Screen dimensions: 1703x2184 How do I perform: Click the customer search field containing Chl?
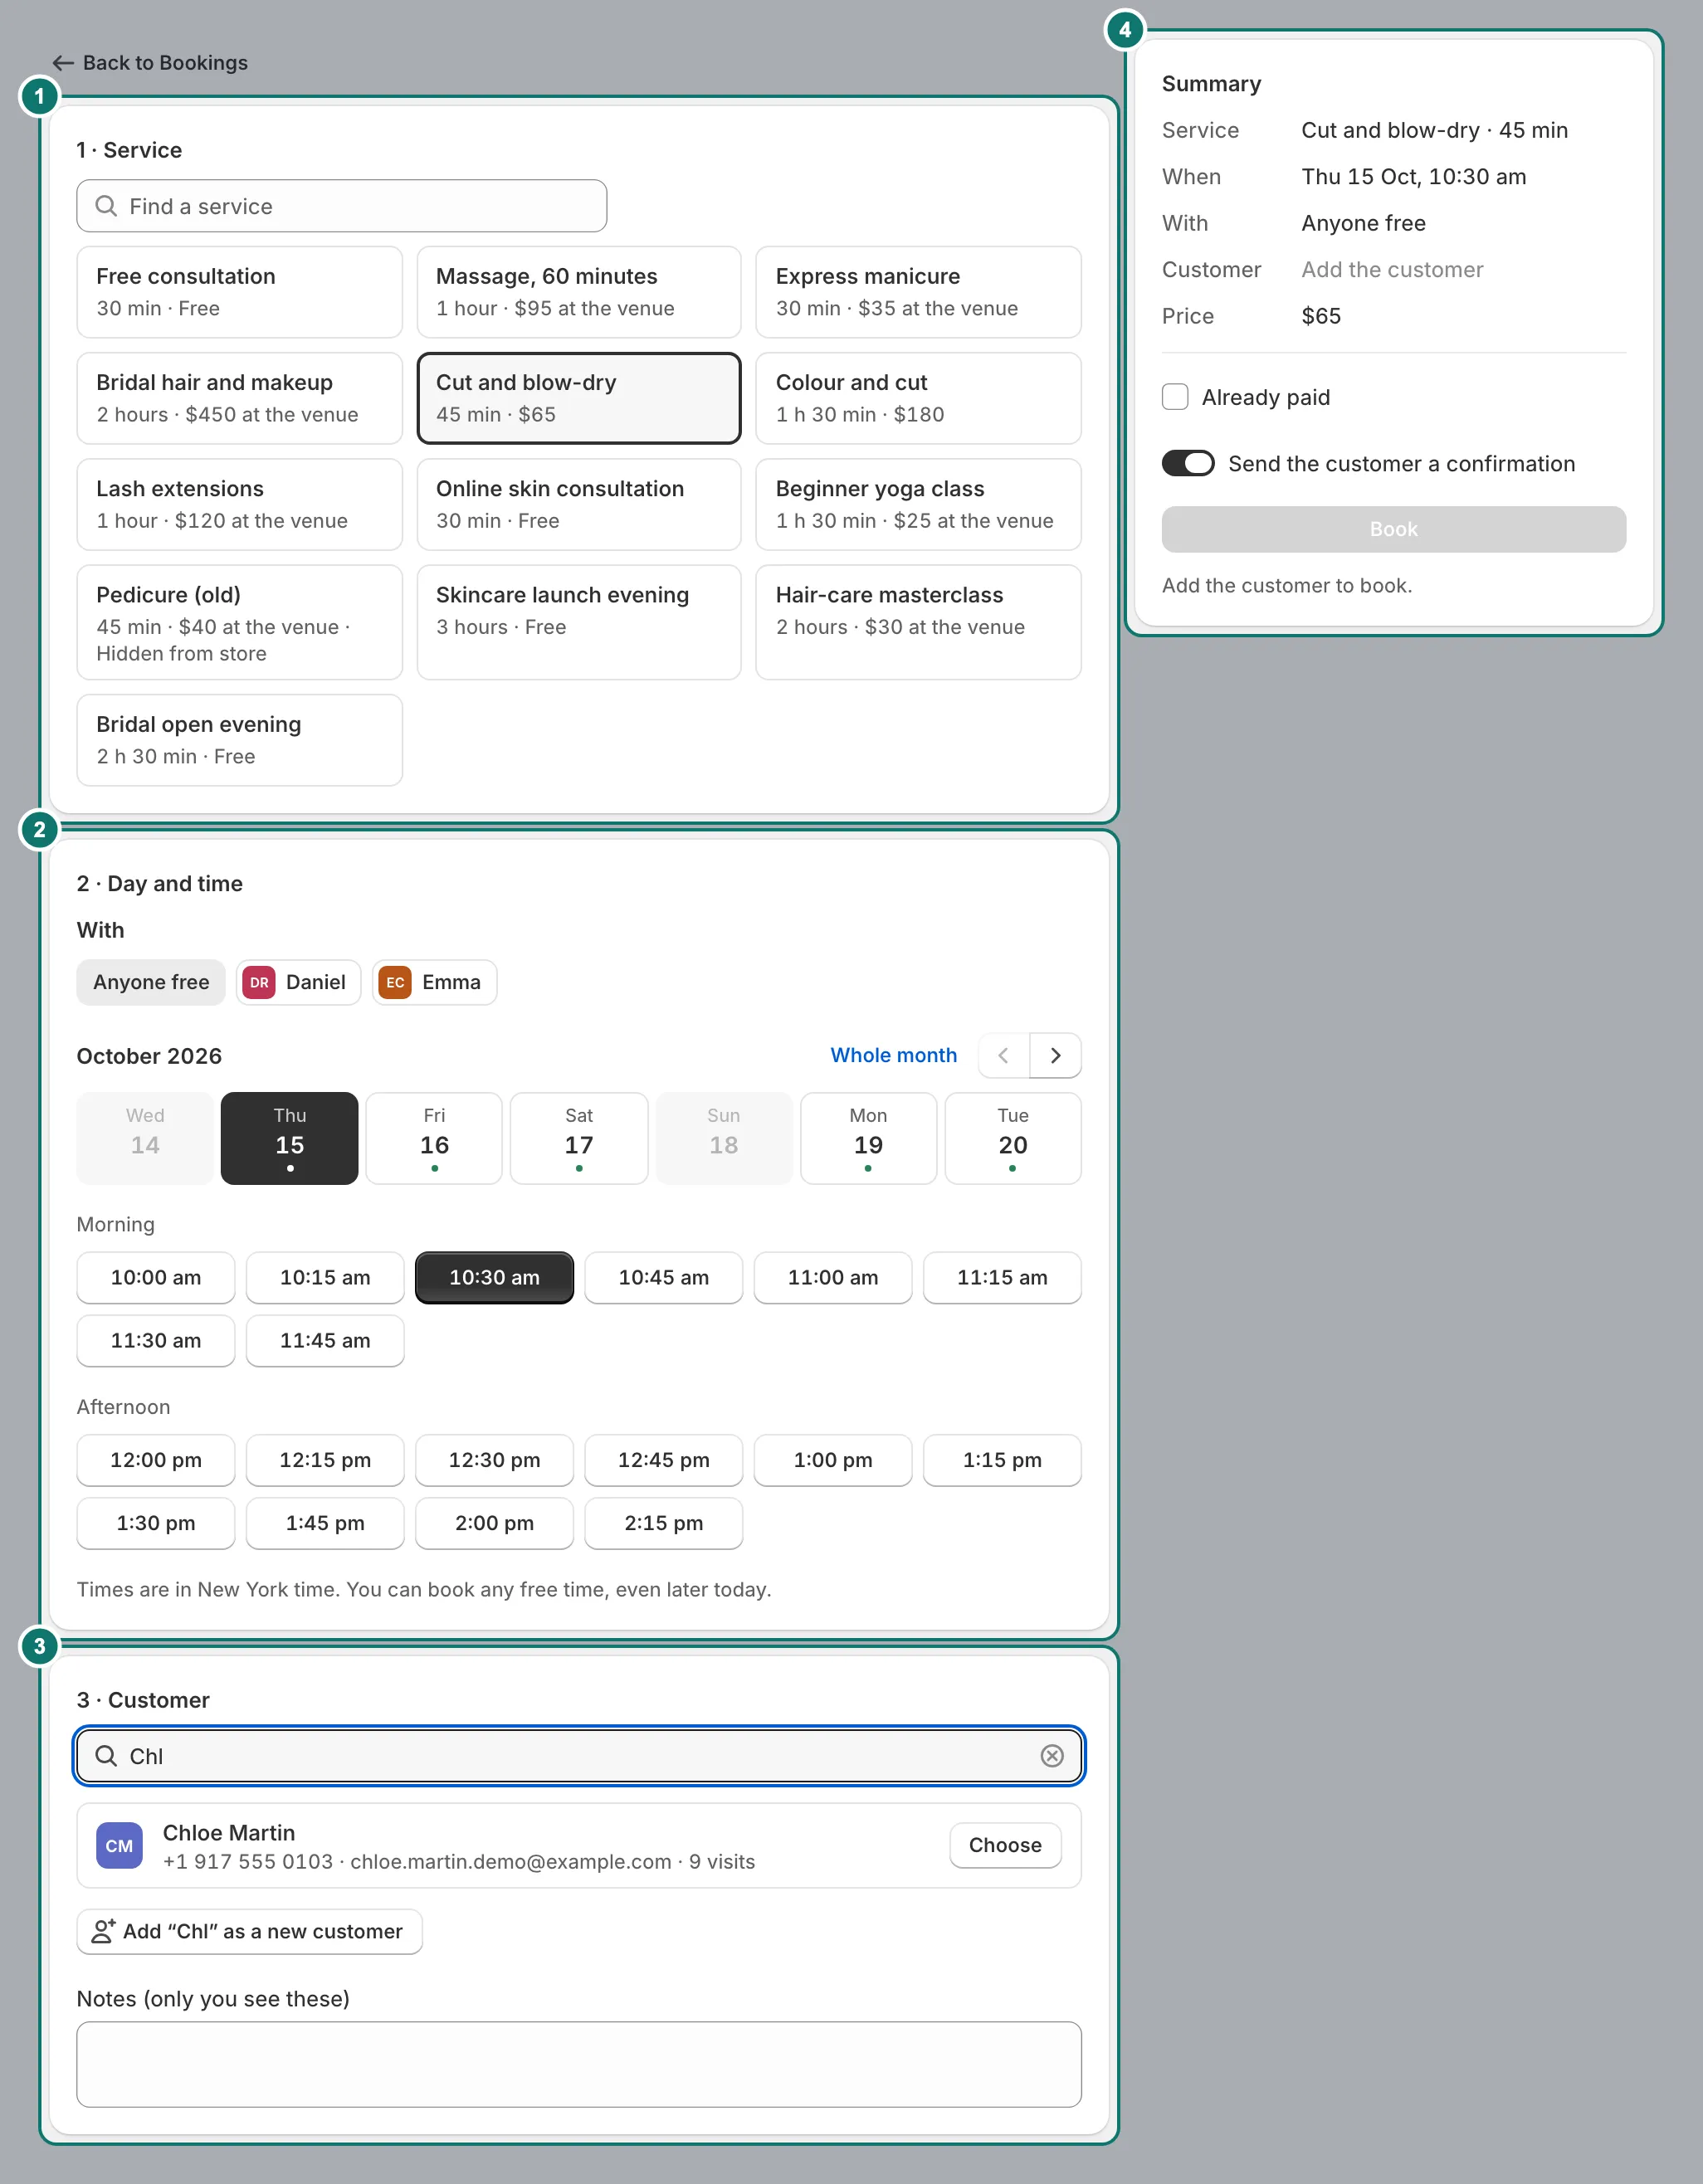click(x=579, y=1756)
